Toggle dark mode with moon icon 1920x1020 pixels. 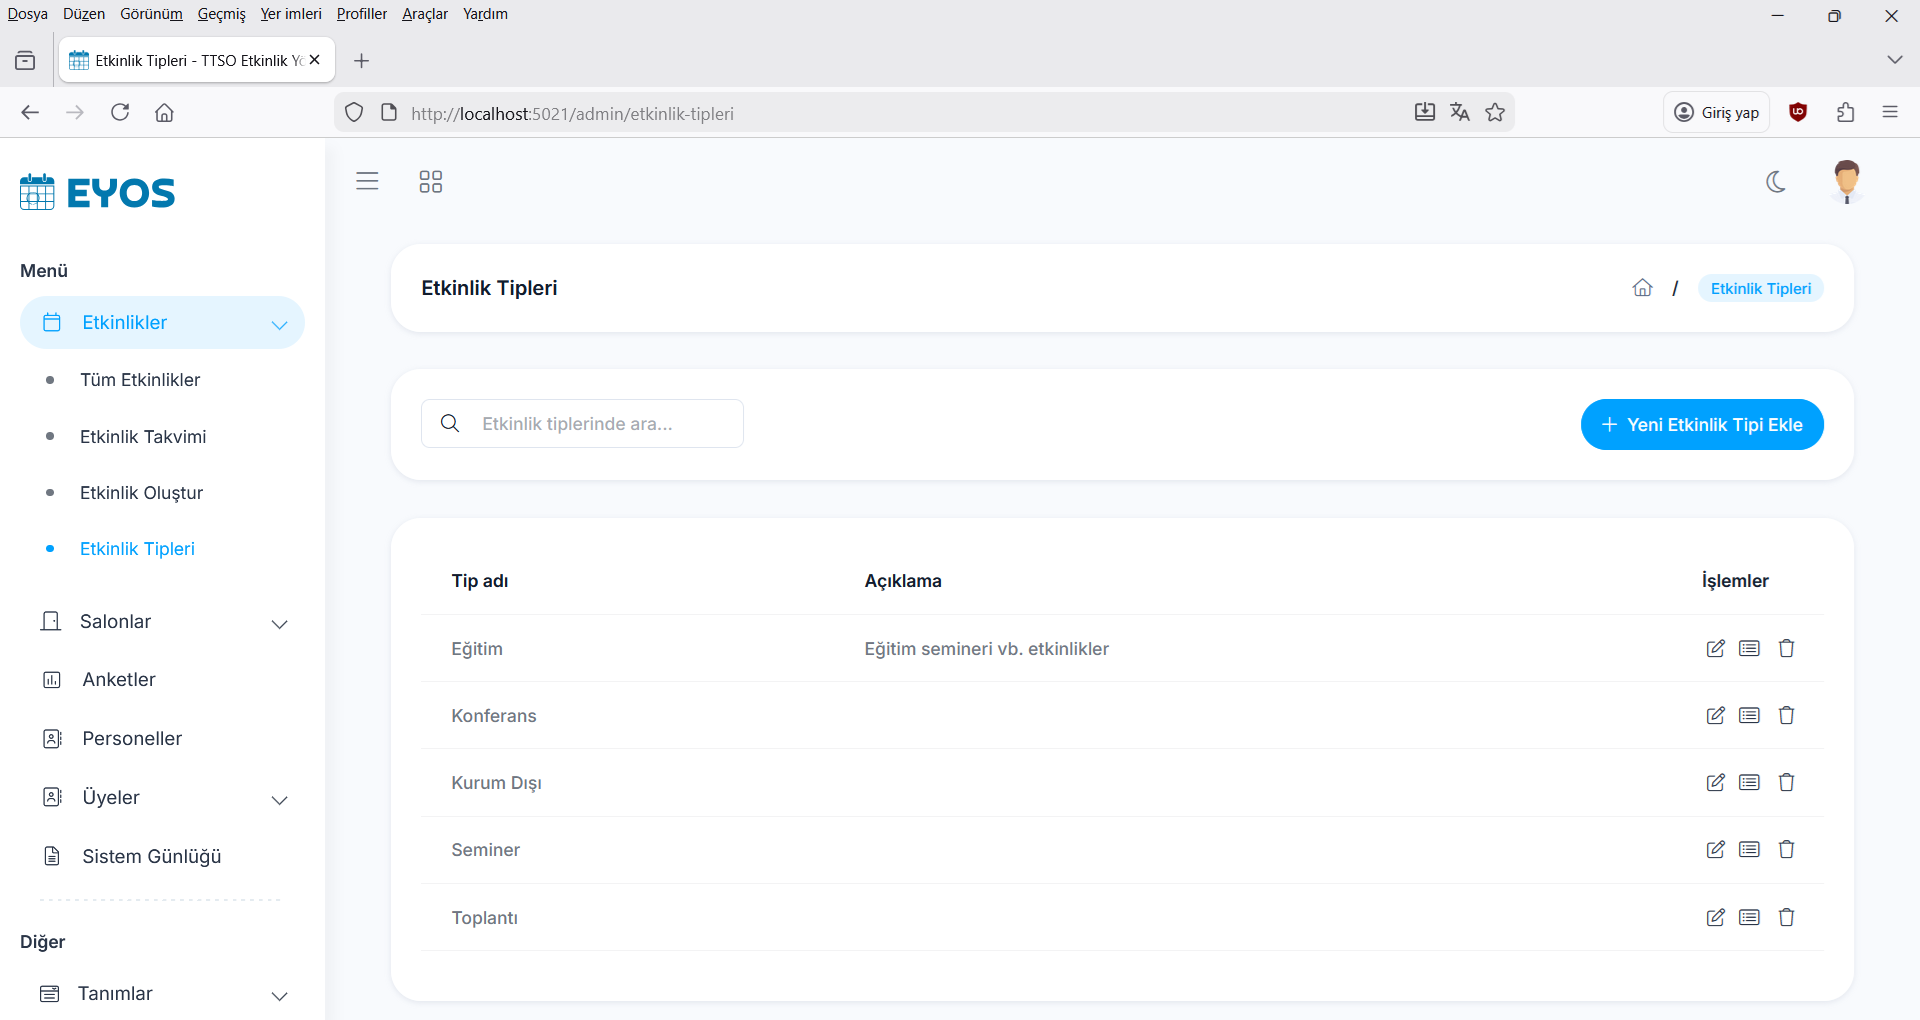coord(1776,182)
